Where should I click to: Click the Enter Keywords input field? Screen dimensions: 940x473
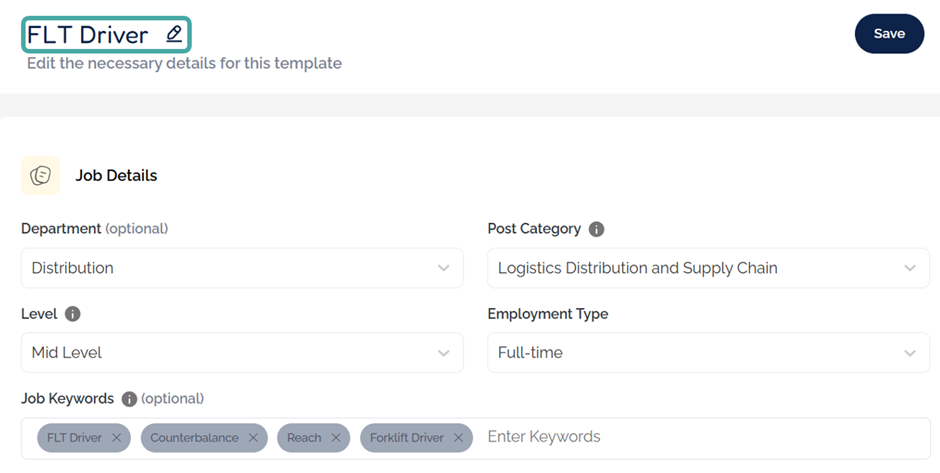(x=700, y=437)
